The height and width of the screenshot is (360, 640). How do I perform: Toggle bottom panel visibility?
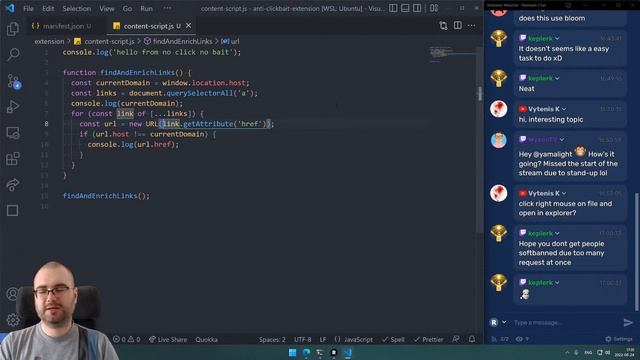coord(405,8)
